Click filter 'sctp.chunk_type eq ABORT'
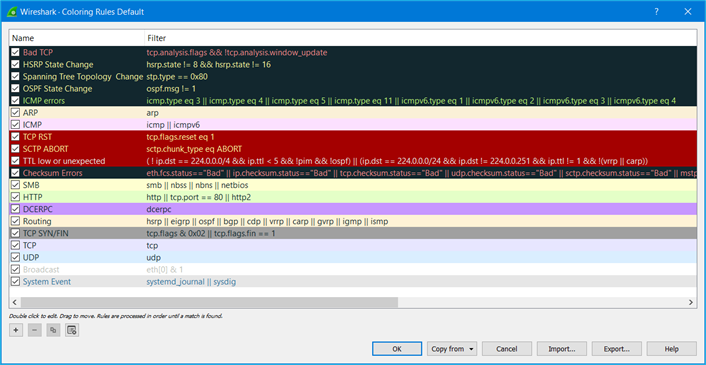 (x=194, y=149)
